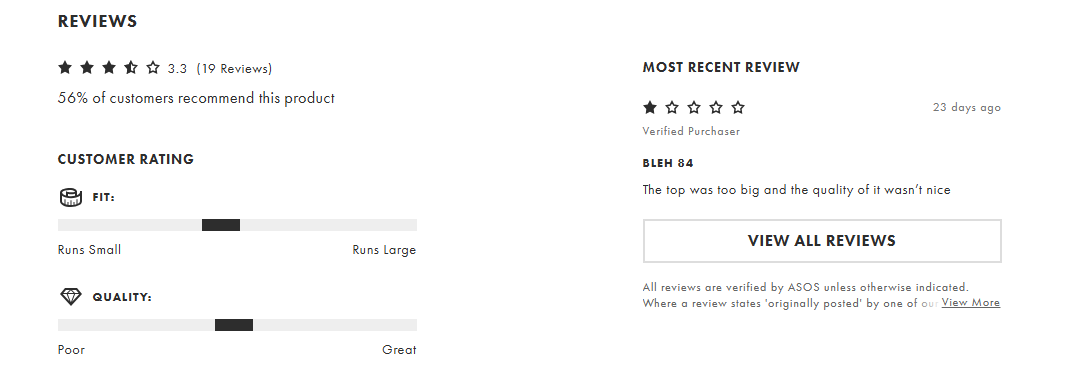Click the last empty star in recent review

coord(738,107)
